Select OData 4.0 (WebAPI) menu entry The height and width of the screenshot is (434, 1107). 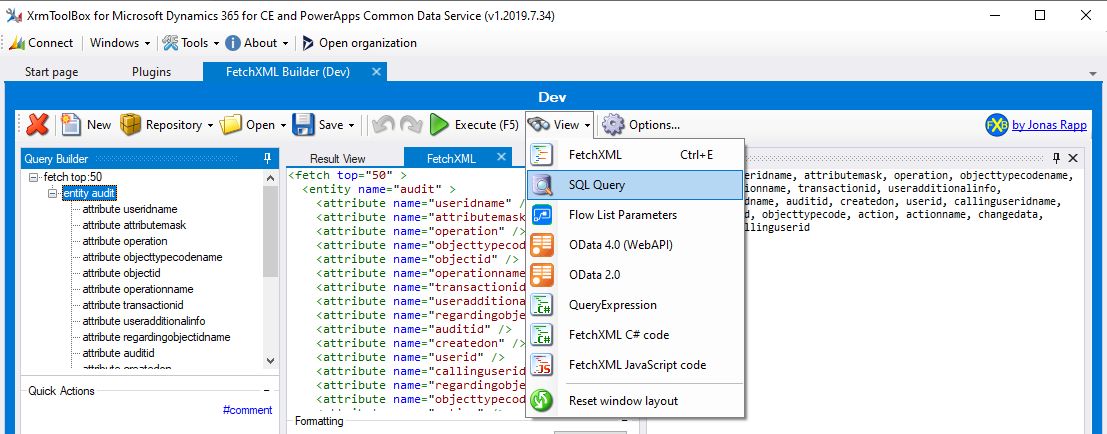[635, 245]
